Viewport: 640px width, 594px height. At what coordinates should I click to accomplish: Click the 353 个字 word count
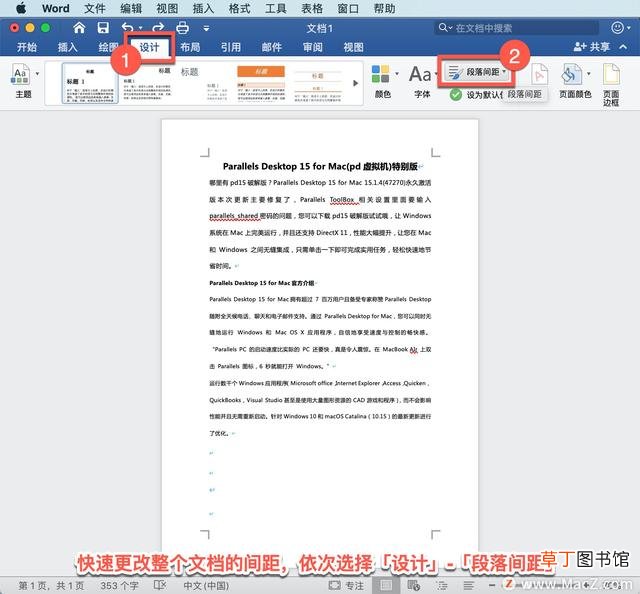coord(120,585)
